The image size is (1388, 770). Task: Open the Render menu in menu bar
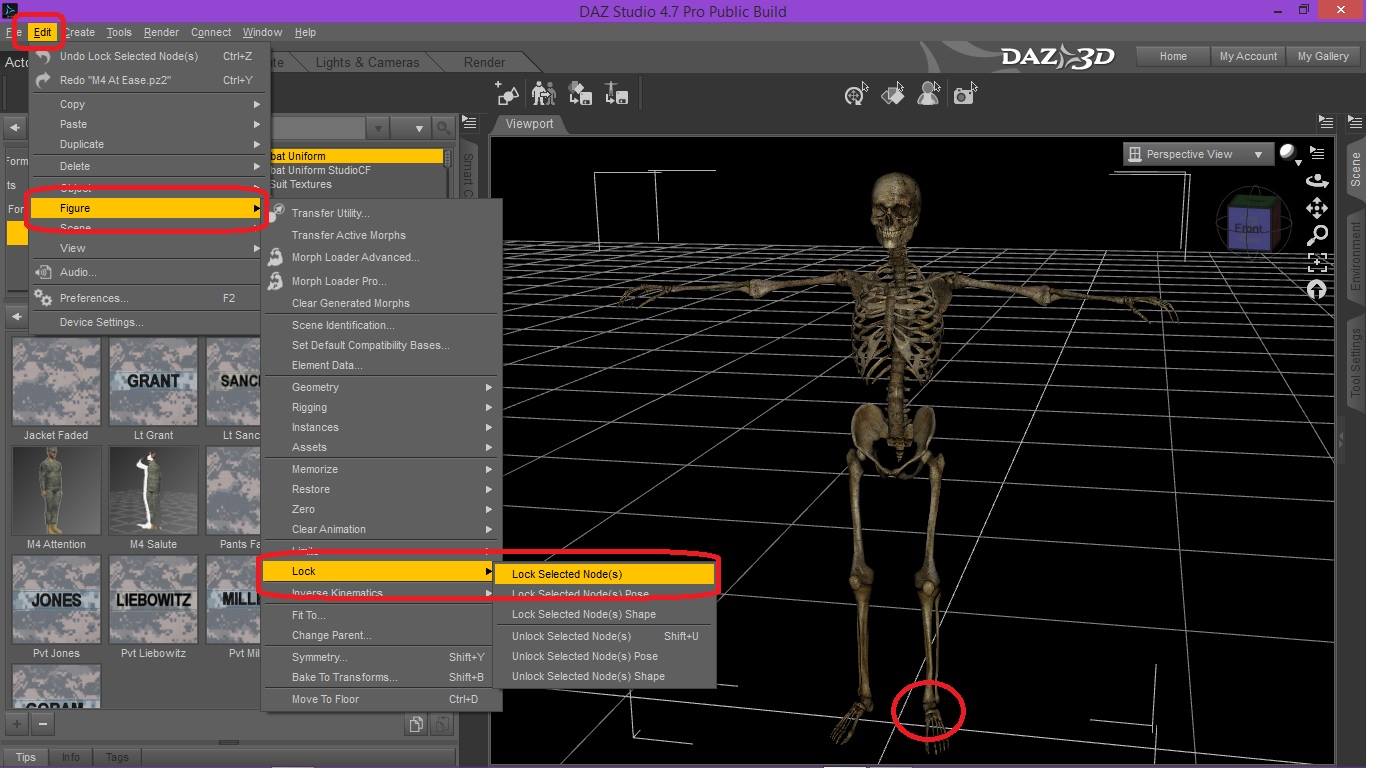coord(161,32)
